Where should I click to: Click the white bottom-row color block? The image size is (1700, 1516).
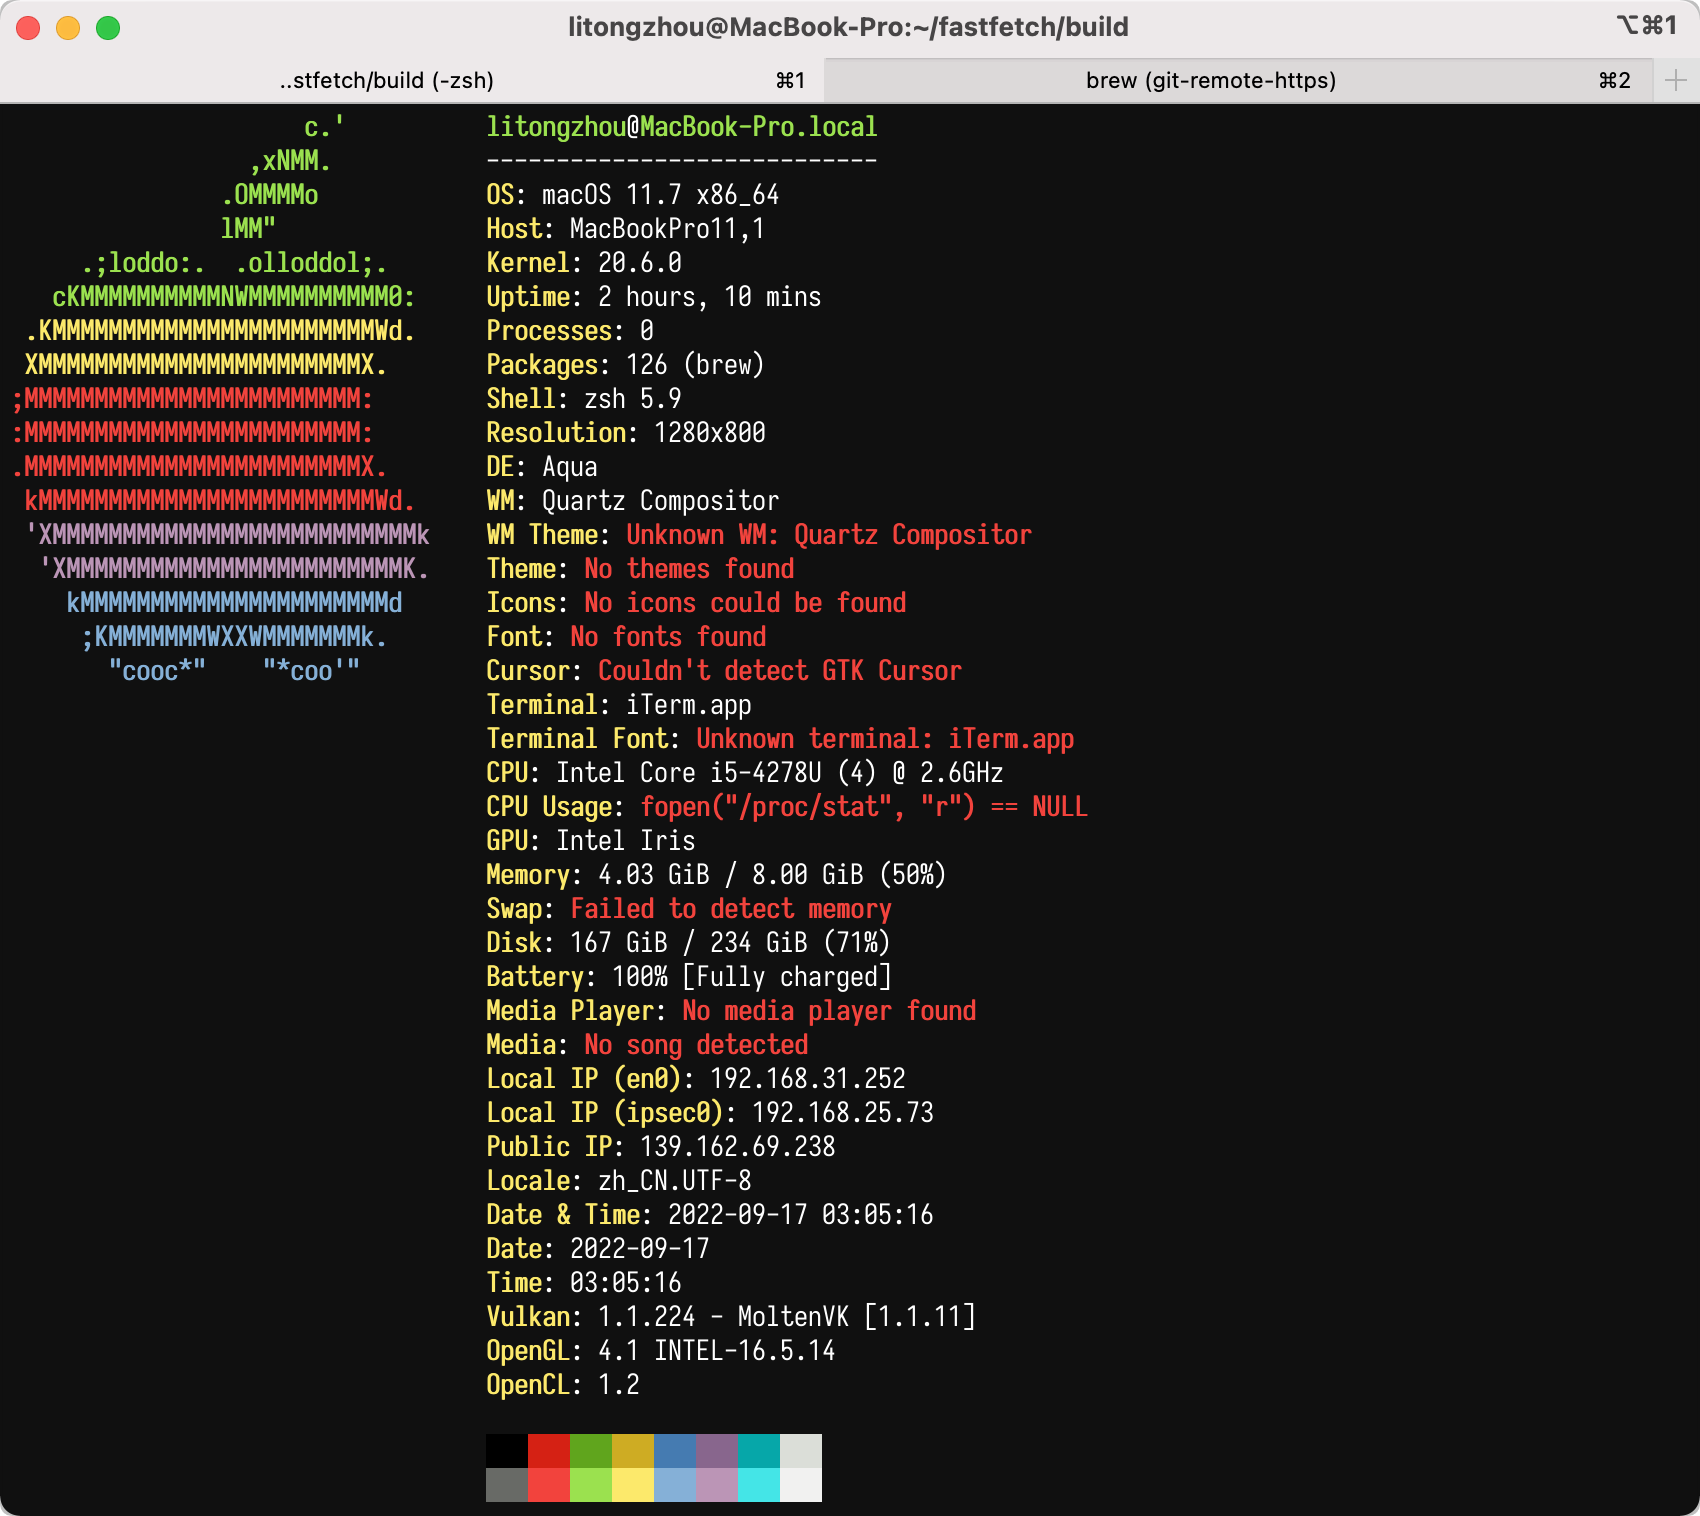[x=801, y=1485]
